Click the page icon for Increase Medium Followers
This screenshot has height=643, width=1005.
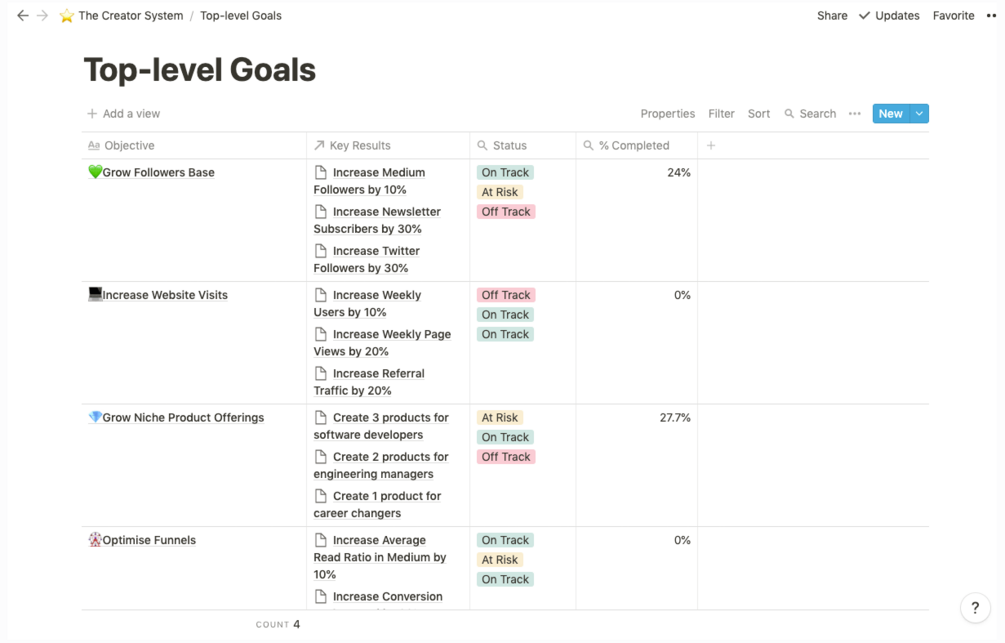(x=321, y=172)
